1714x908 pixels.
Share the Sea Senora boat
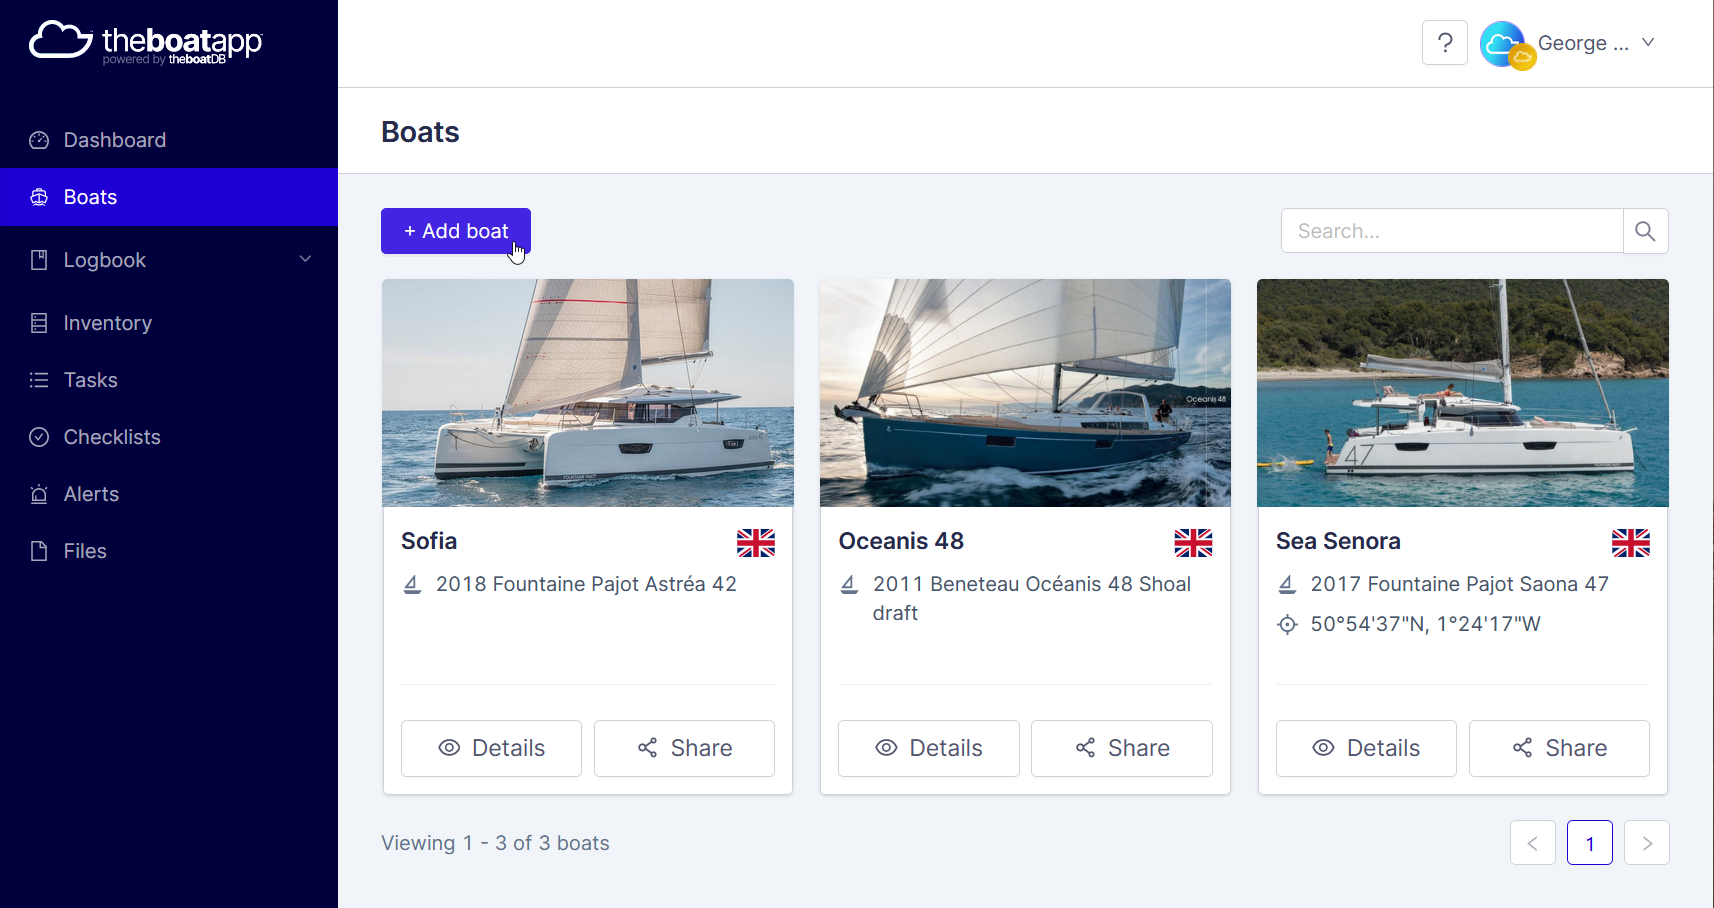coord(1559,748)
